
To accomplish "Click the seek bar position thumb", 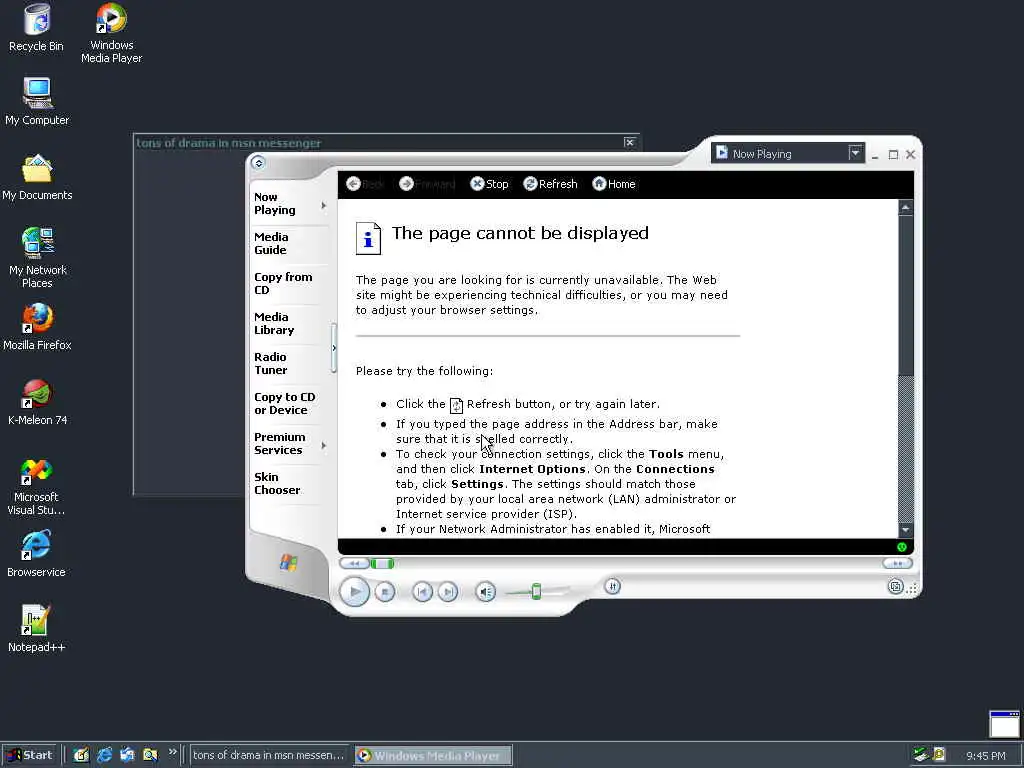I will point(382,563).
